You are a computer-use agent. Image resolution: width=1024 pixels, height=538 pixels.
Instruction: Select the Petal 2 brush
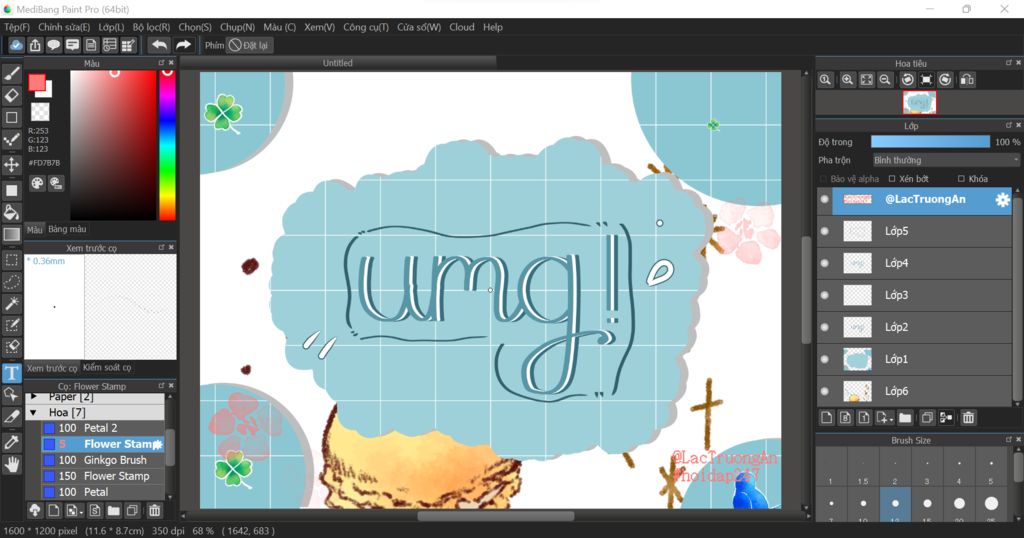click(103, 428)
